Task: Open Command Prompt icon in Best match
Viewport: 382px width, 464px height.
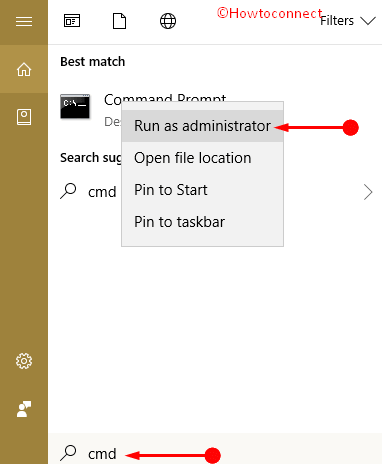Action: point(75,107)
